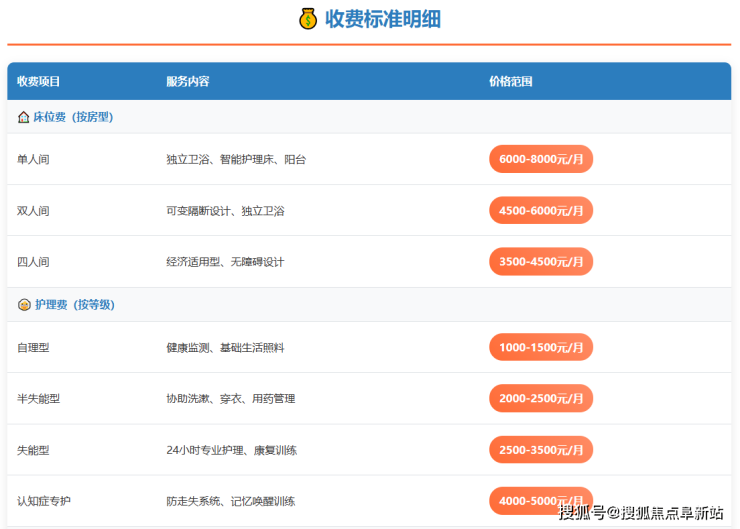This screenshot has height=529, width=740.
Task: Click the 4500-6000元/月 price badge
Action: point(540,210)
